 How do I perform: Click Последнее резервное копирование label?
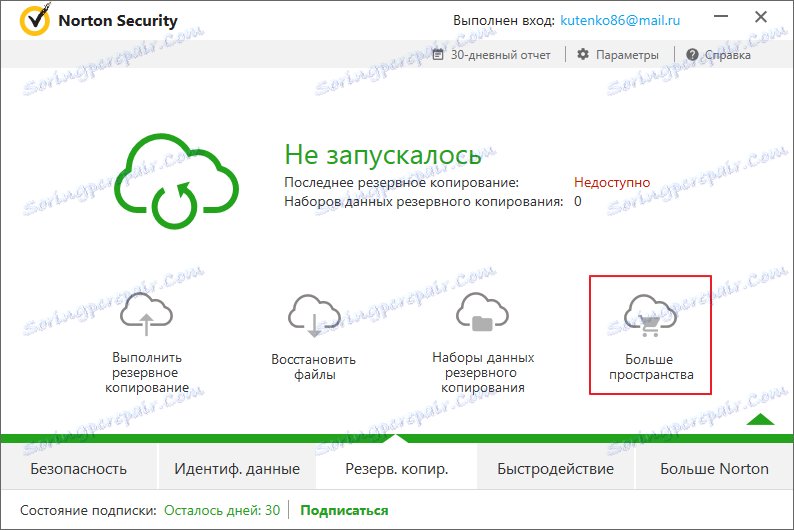click(x=402, y=182)
